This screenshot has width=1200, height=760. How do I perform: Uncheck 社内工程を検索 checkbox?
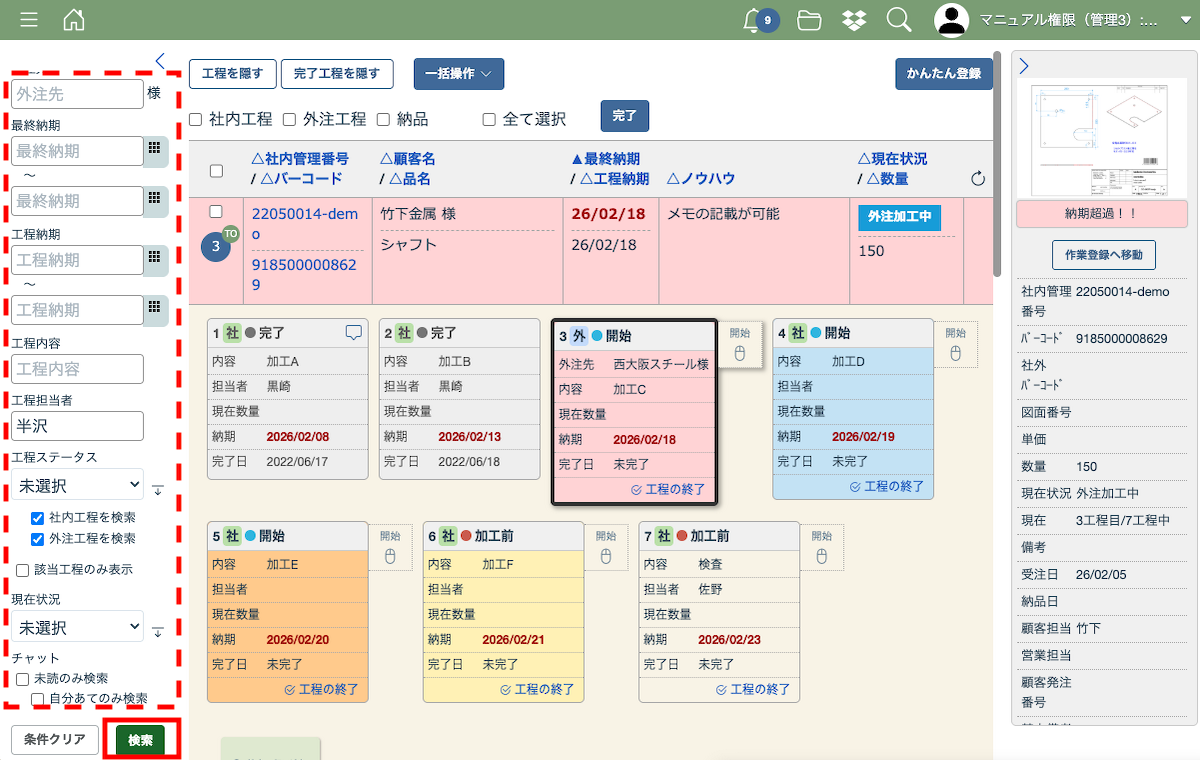(37, 518)
